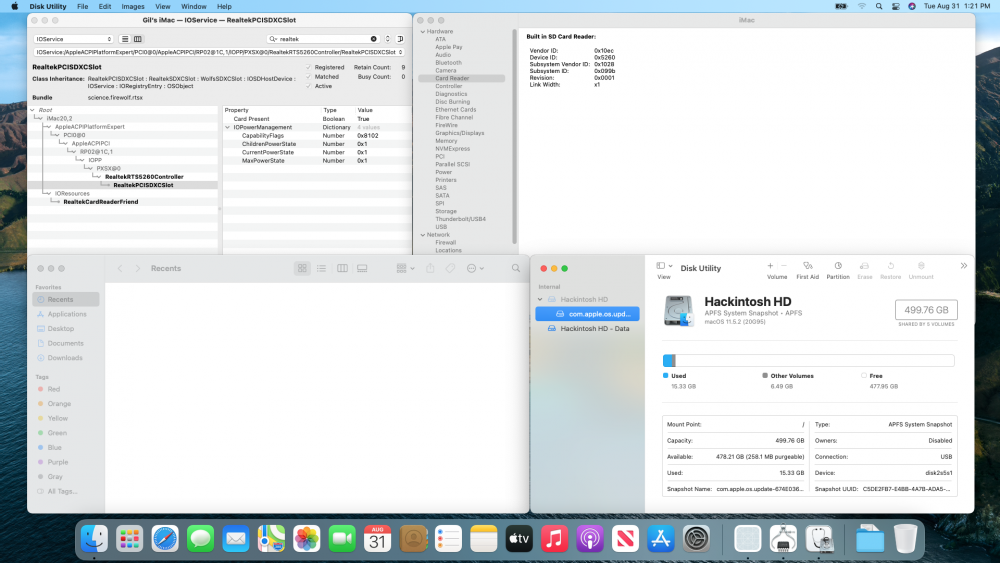Click the Unmount icon in Disk Utility
The width and height of the screenshot is (1000, 563).
921,266
